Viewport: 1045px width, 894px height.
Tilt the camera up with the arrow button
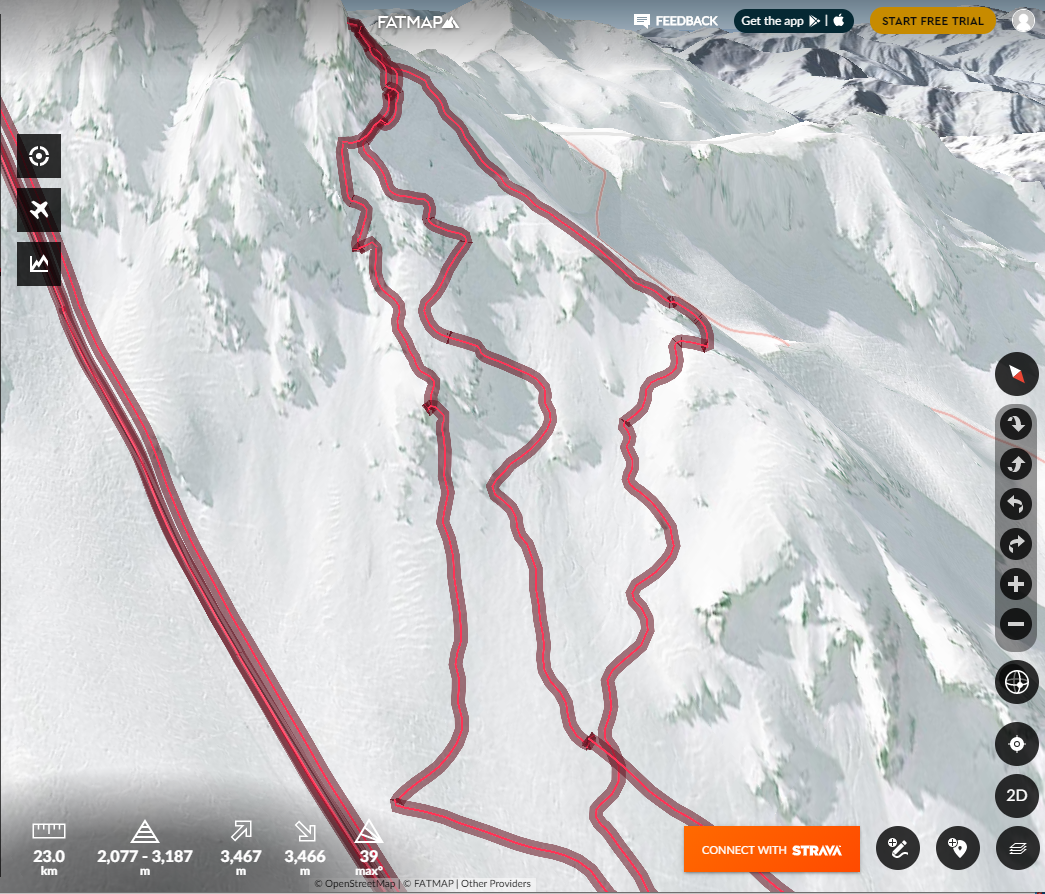point(1016,464)
